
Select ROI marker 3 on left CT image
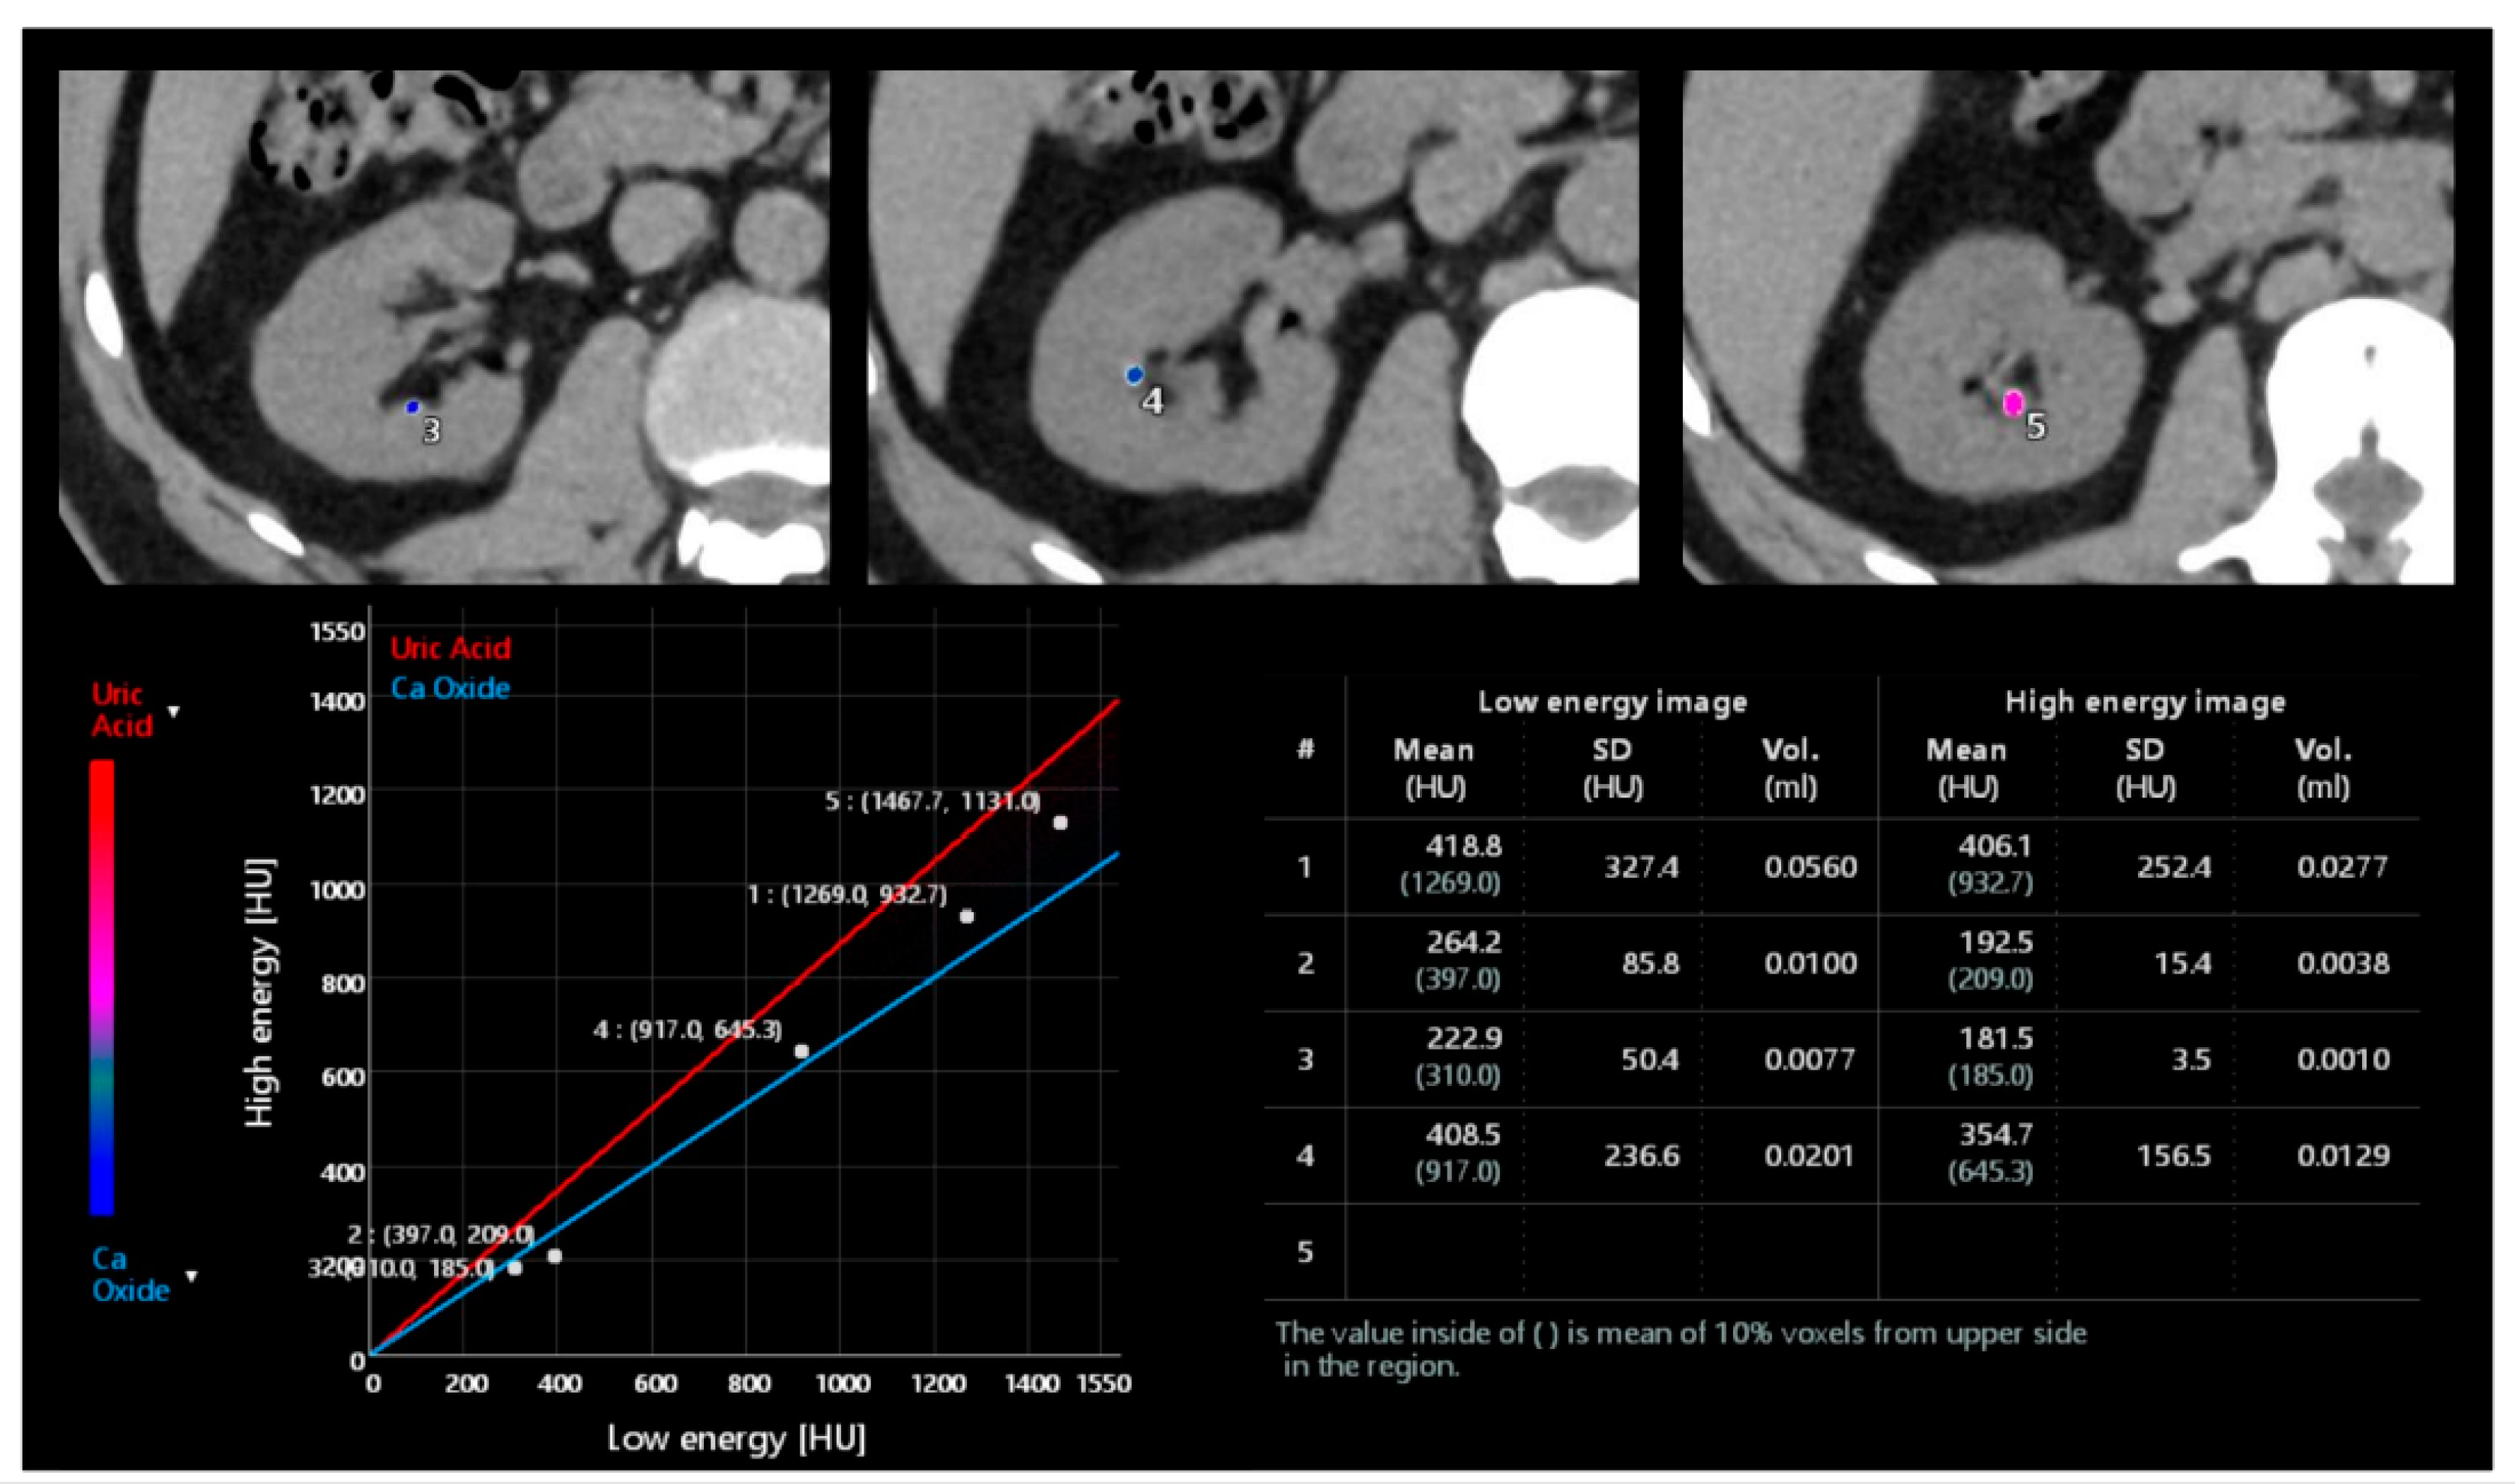coord(413,408)
